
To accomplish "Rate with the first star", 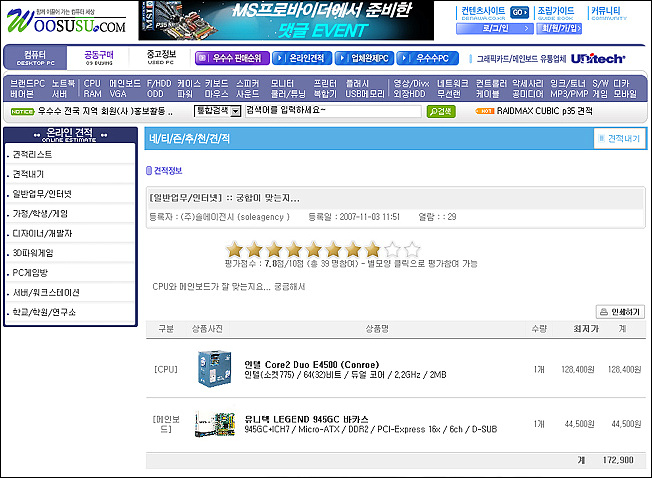I will 234,249.
